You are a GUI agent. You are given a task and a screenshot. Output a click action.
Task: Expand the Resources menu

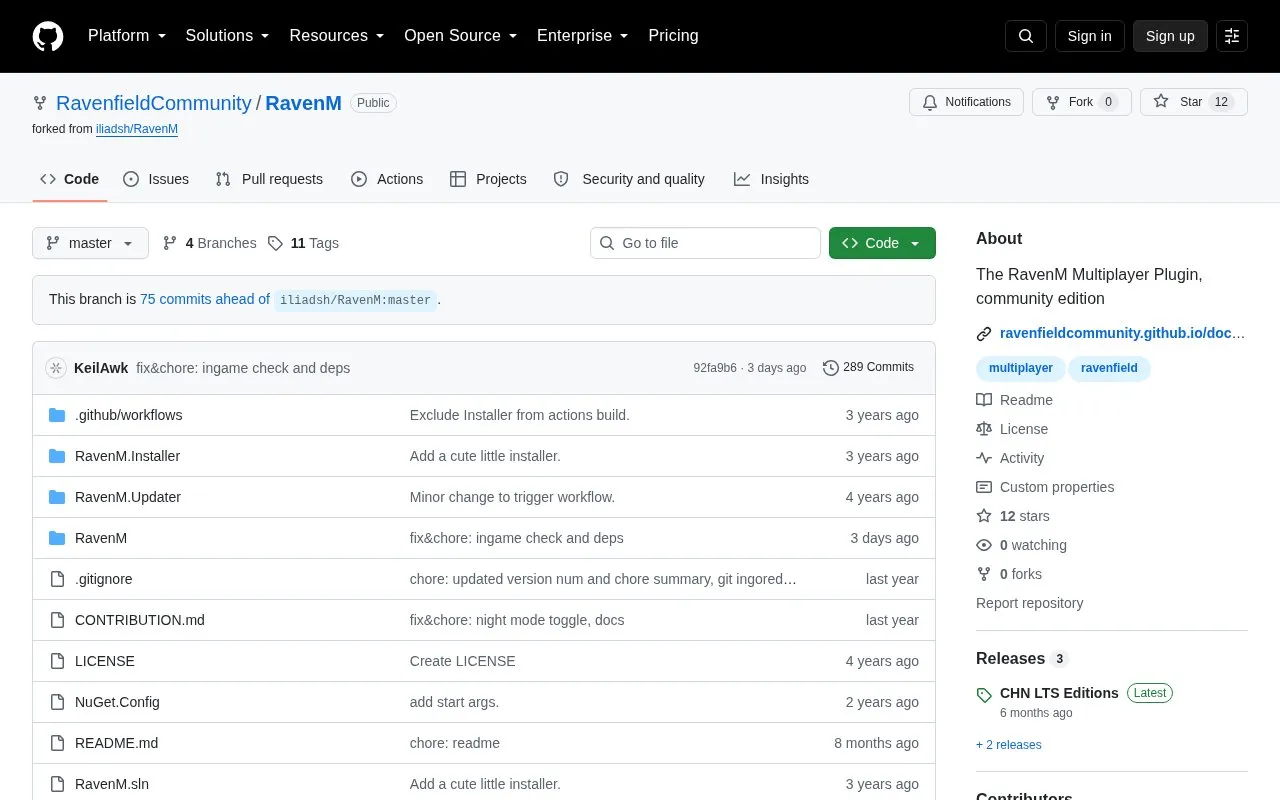point(337,36)
